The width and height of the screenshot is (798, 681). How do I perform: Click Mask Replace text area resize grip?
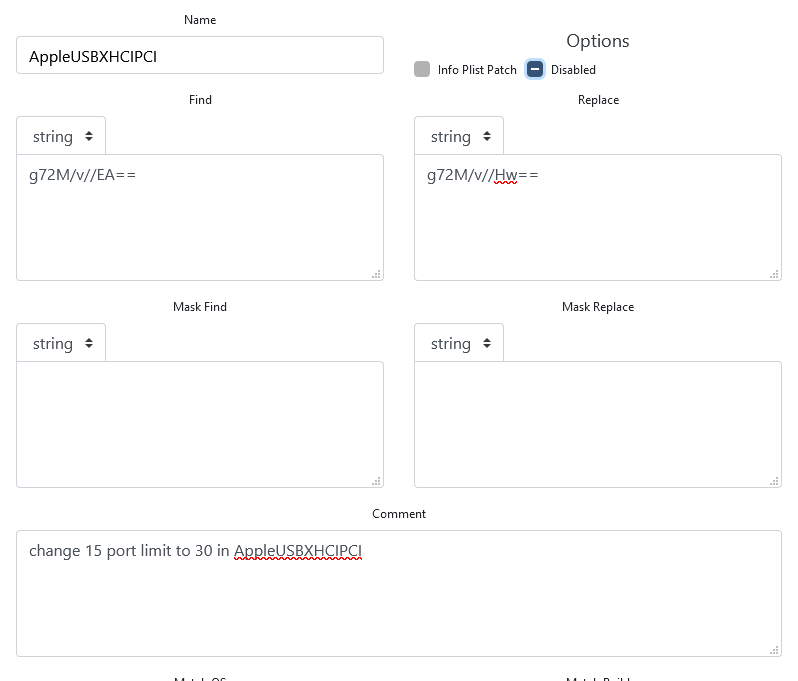pos(775,481)
